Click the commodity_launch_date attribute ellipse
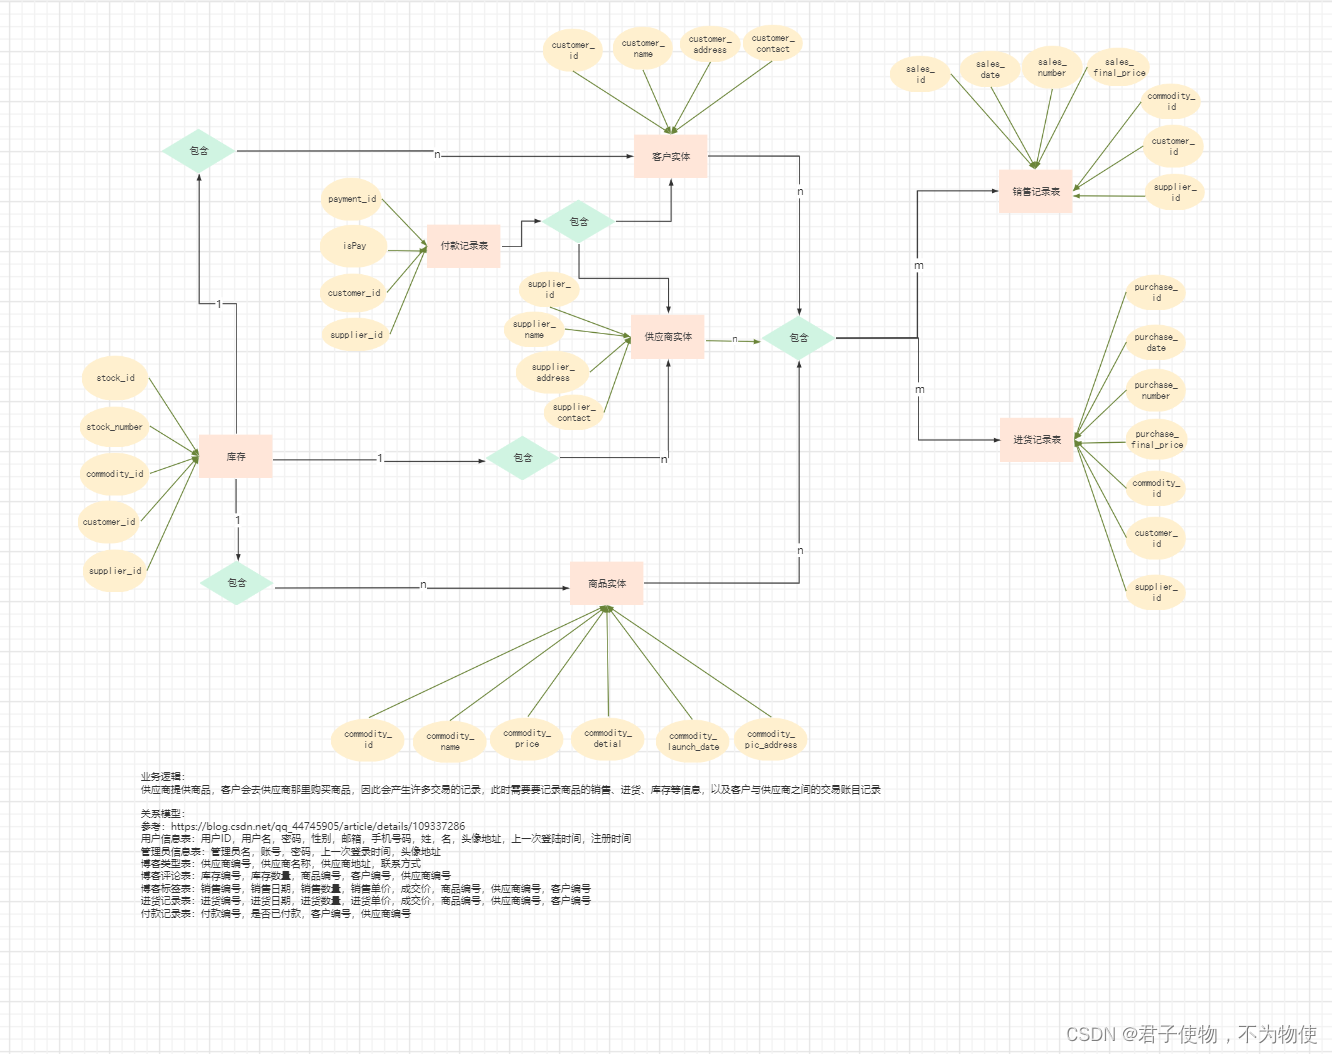Screen dimensions: 1332x1054 (x=693, y=742)
